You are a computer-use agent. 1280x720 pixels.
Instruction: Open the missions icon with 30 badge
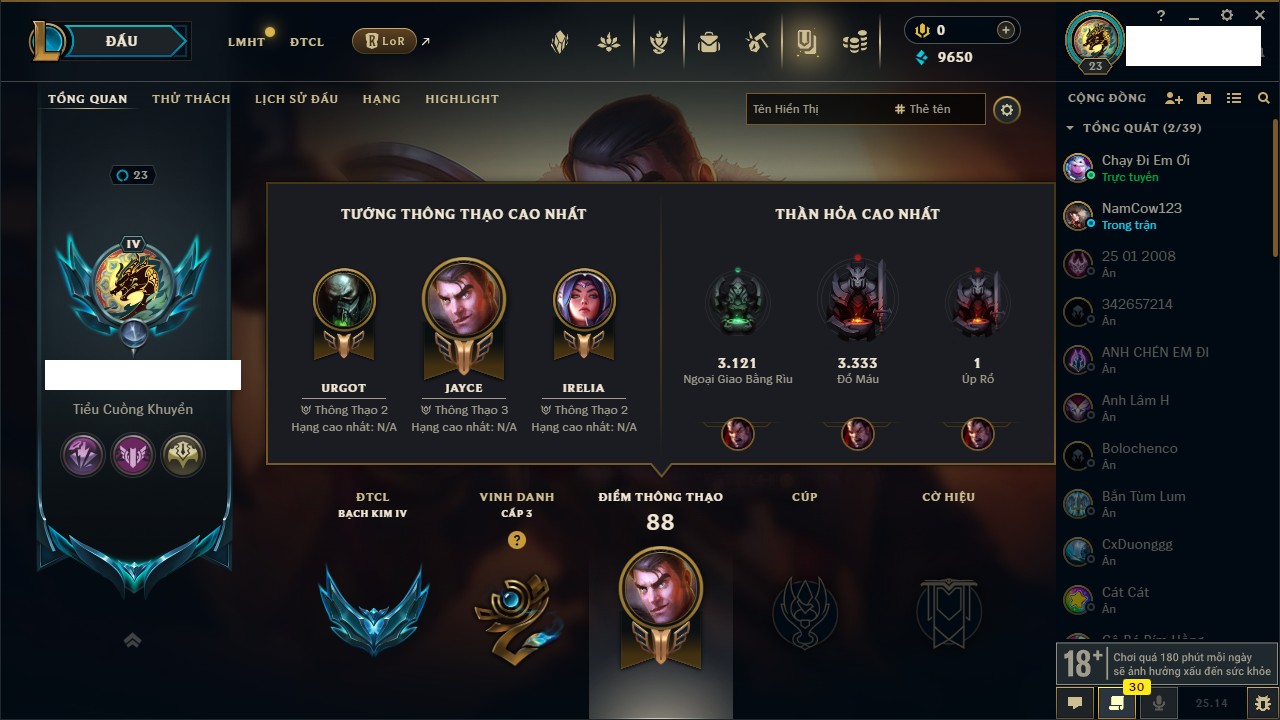coord(1117,703)
